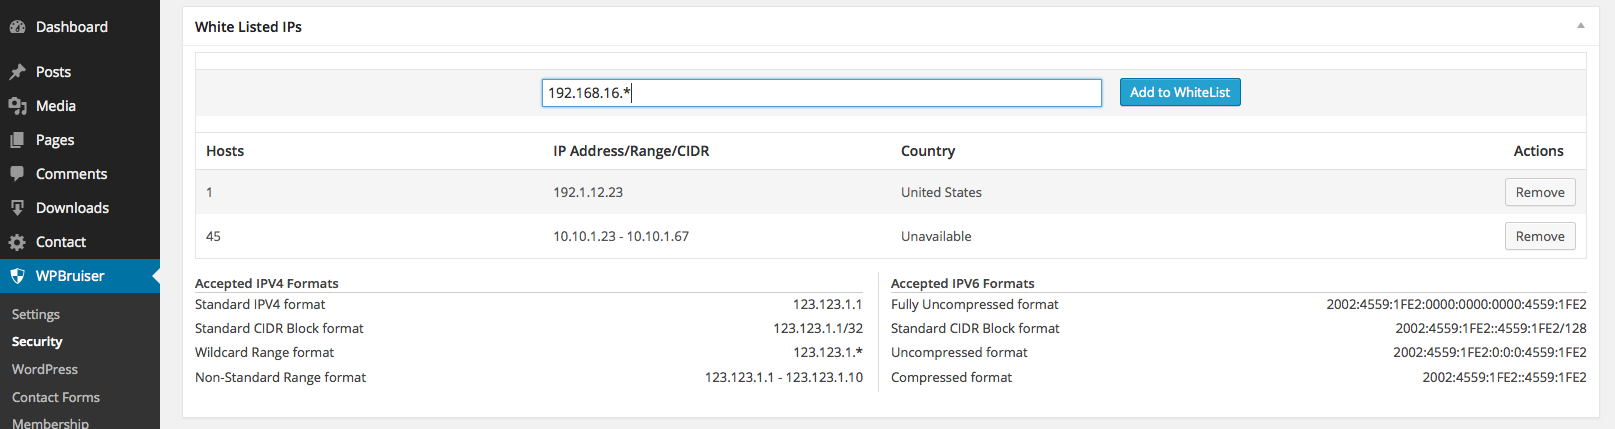Click the example 2002:4559:1FE2::4559:1FE2/128
The image size is (1615, 429).
pos(1491,328)
